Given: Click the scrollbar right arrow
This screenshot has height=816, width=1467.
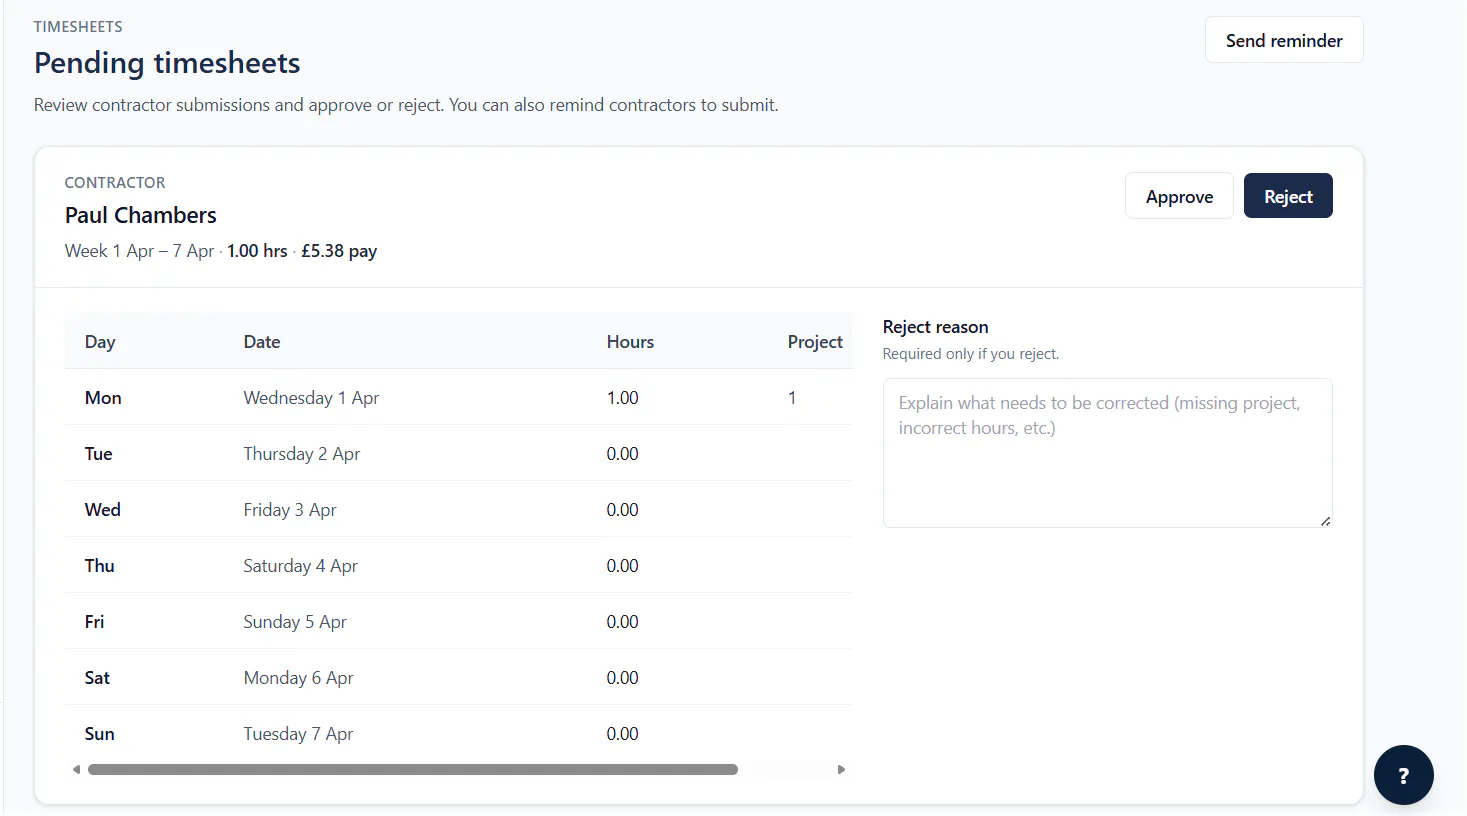Looking at the screenshot, I should [x=841, y=769].
